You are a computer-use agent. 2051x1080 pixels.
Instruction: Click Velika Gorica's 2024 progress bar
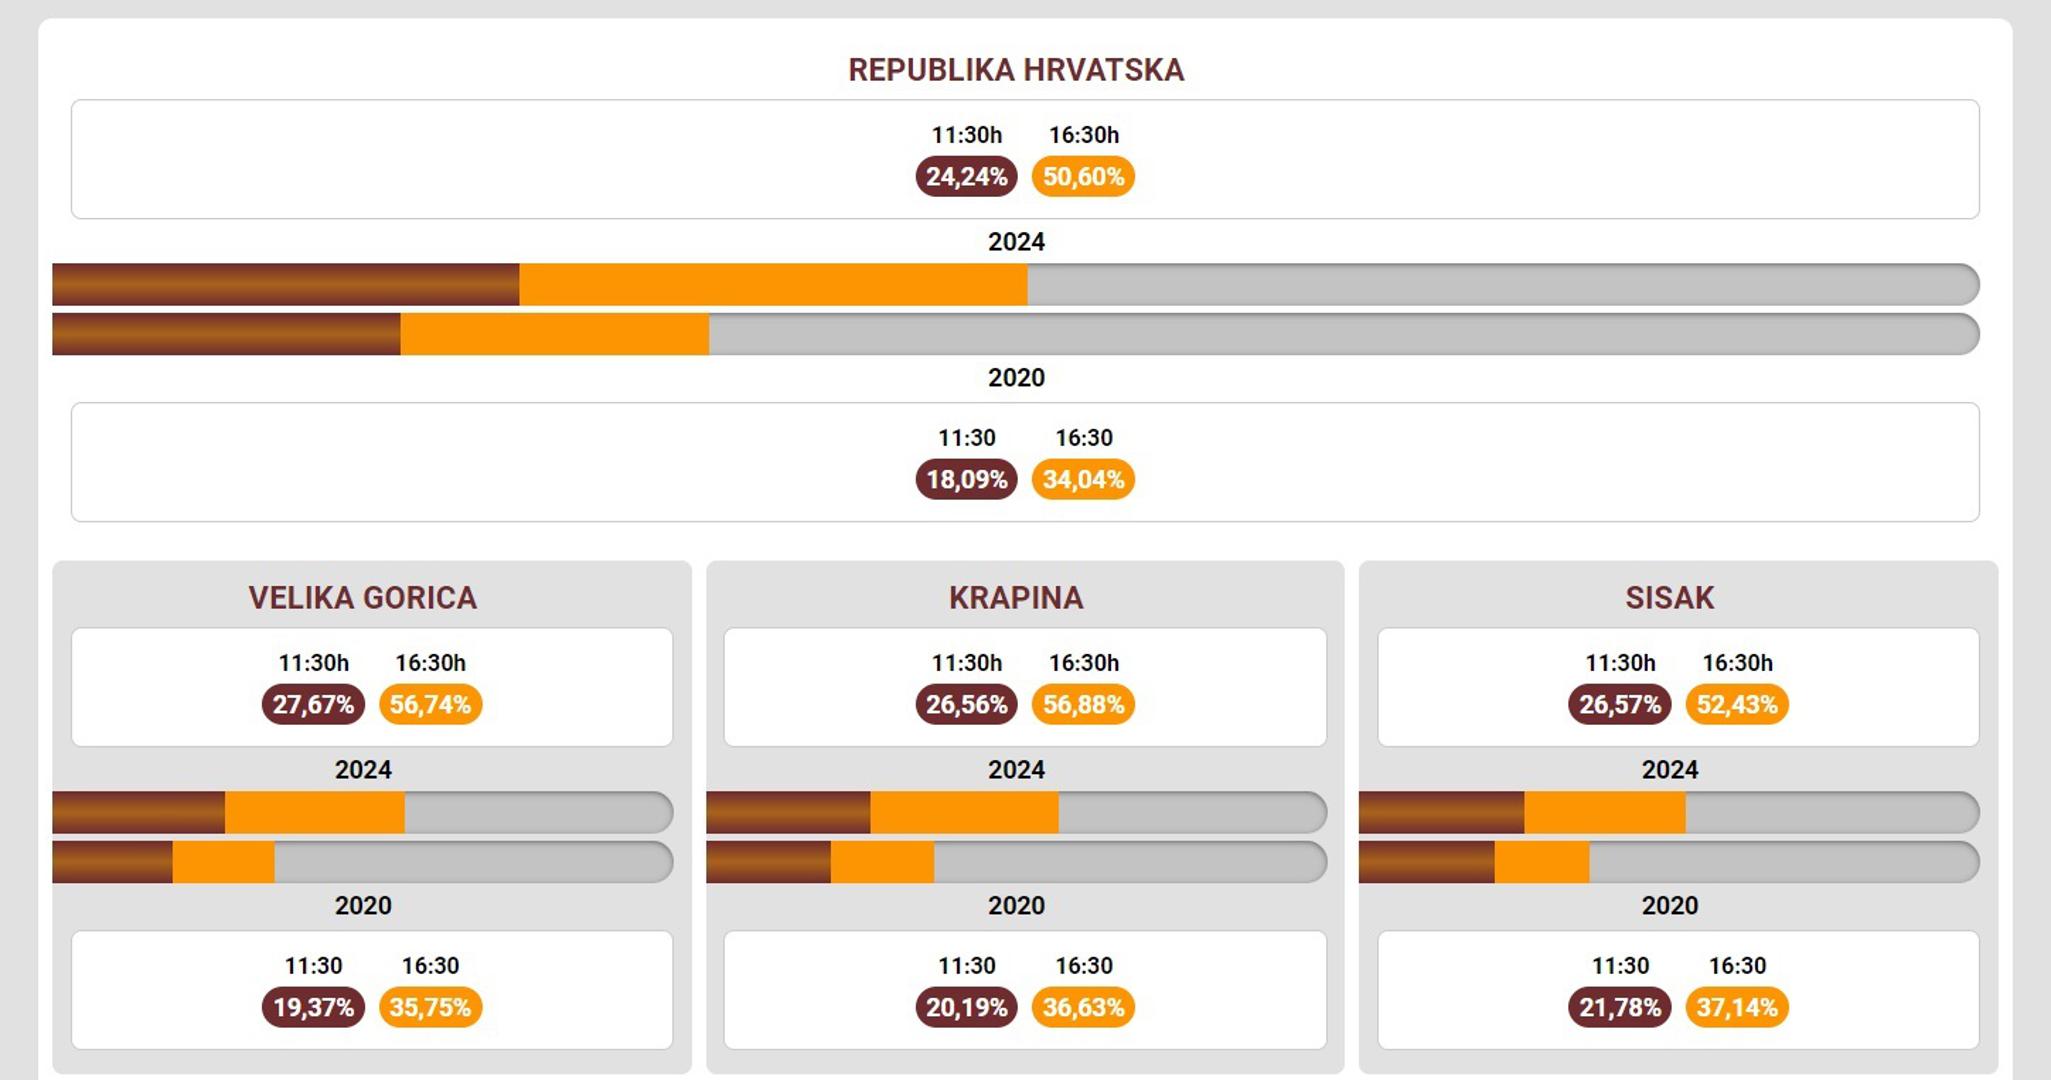coord(362,813)
